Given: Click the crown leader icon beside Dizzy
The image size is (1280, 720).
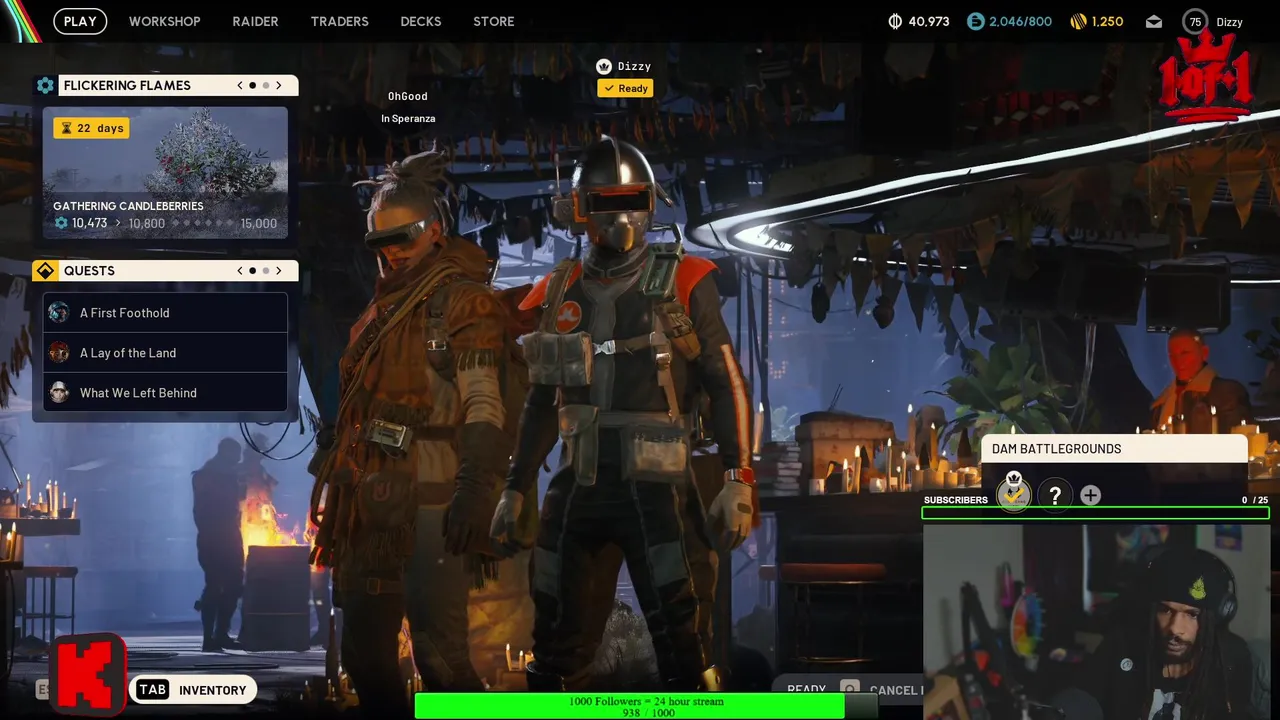Looking at the screenshot, I should coord(604,66).
